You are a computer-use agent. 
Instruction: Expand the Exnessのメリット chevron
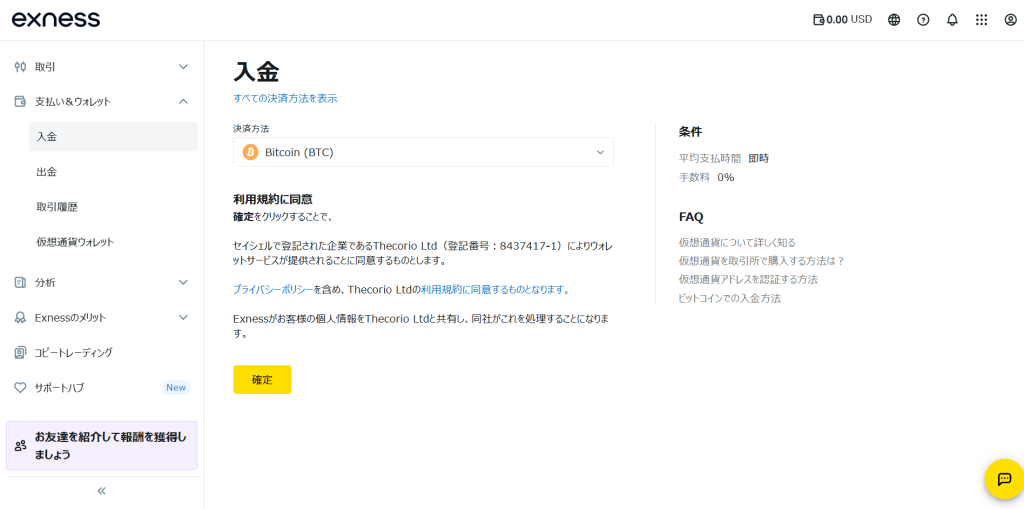[x=184, y=318]
